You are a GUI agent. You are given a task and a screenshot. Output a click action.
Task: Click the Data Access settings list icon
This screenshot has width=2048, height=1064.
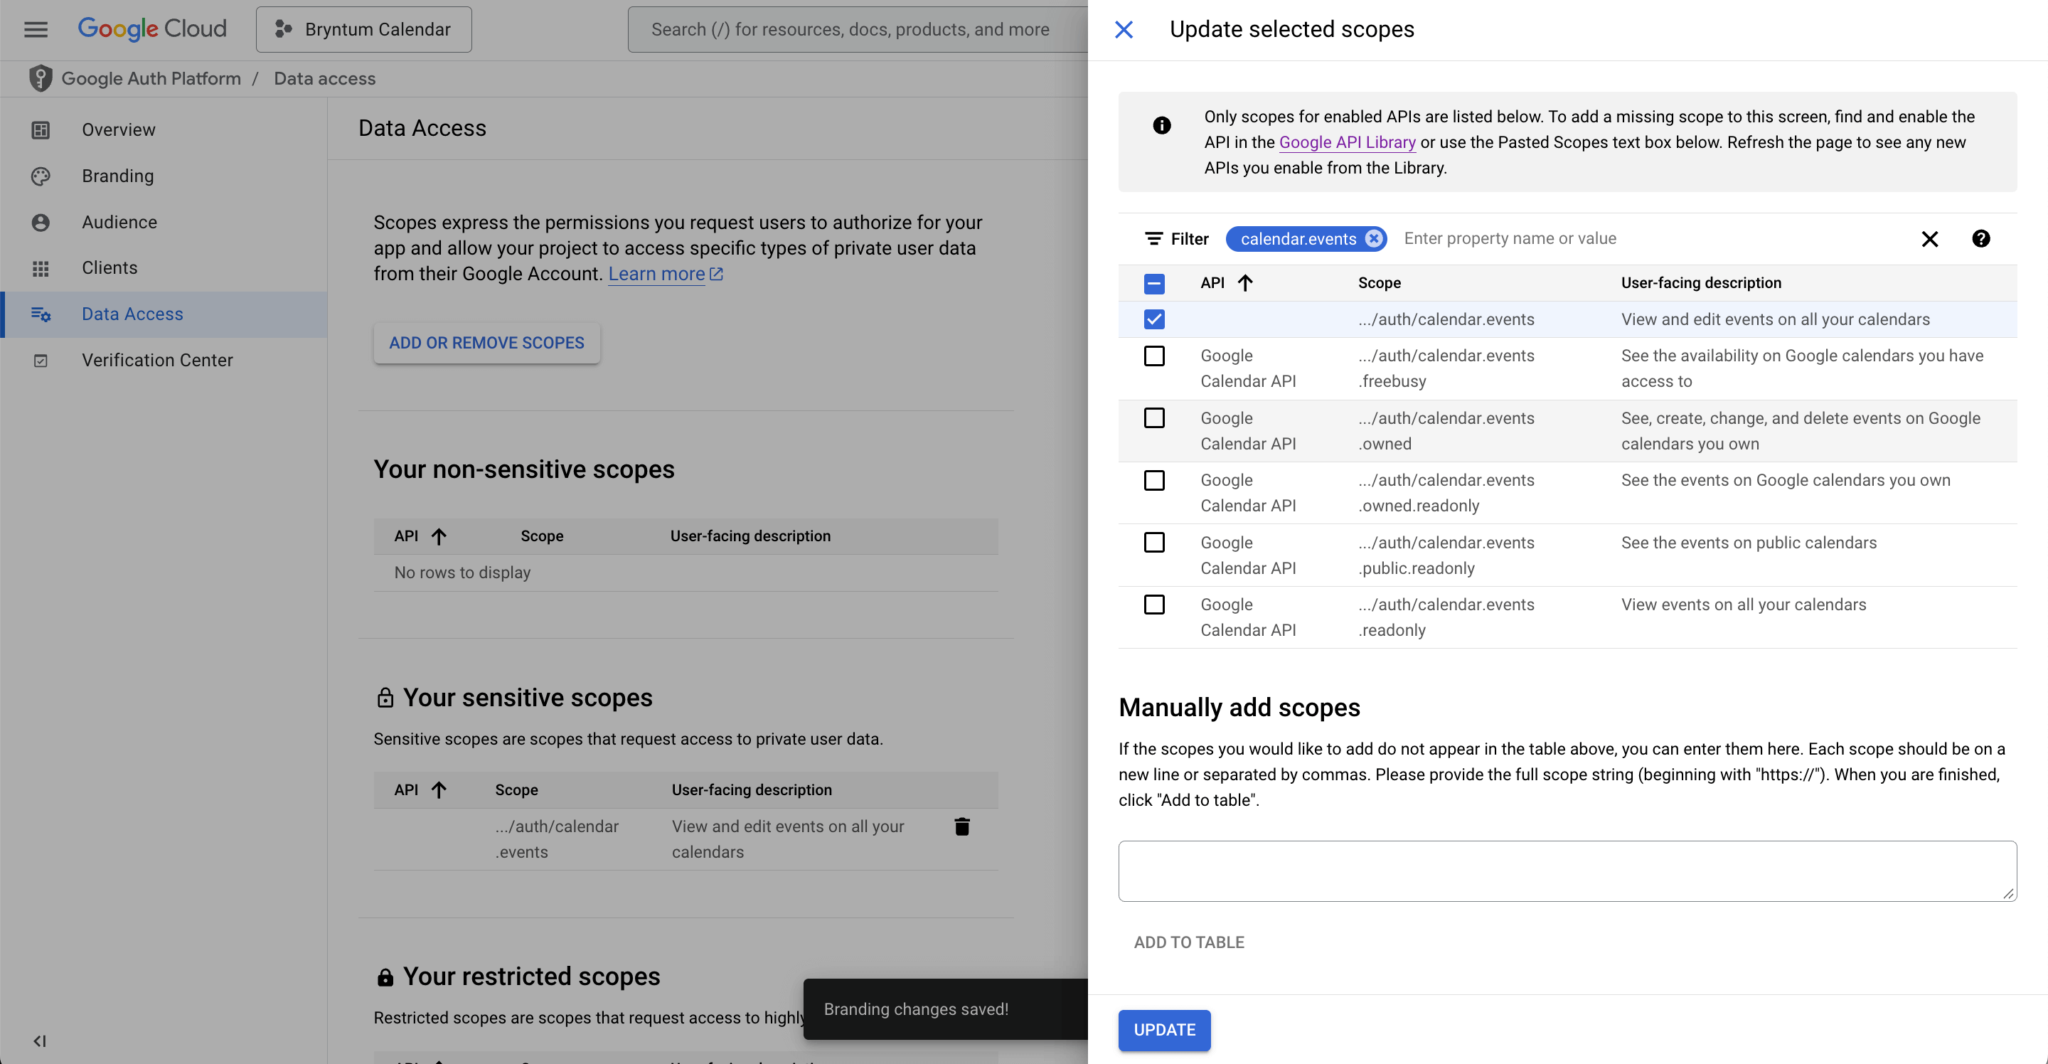pos(40,314)
